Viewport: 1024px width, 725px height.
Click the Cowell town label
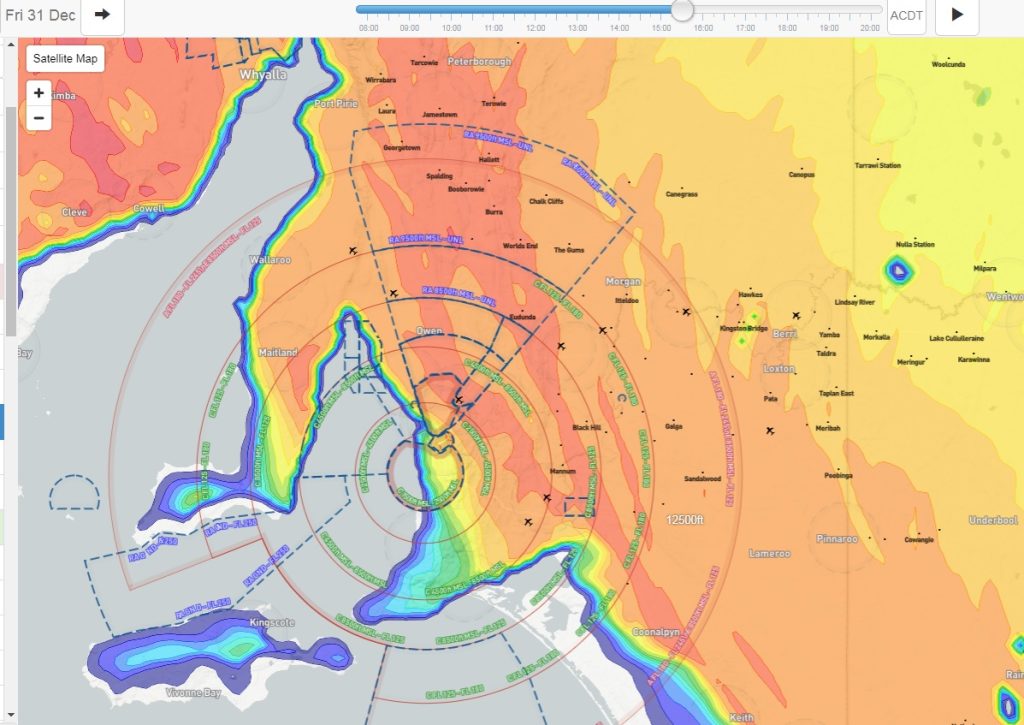[149, 208]
